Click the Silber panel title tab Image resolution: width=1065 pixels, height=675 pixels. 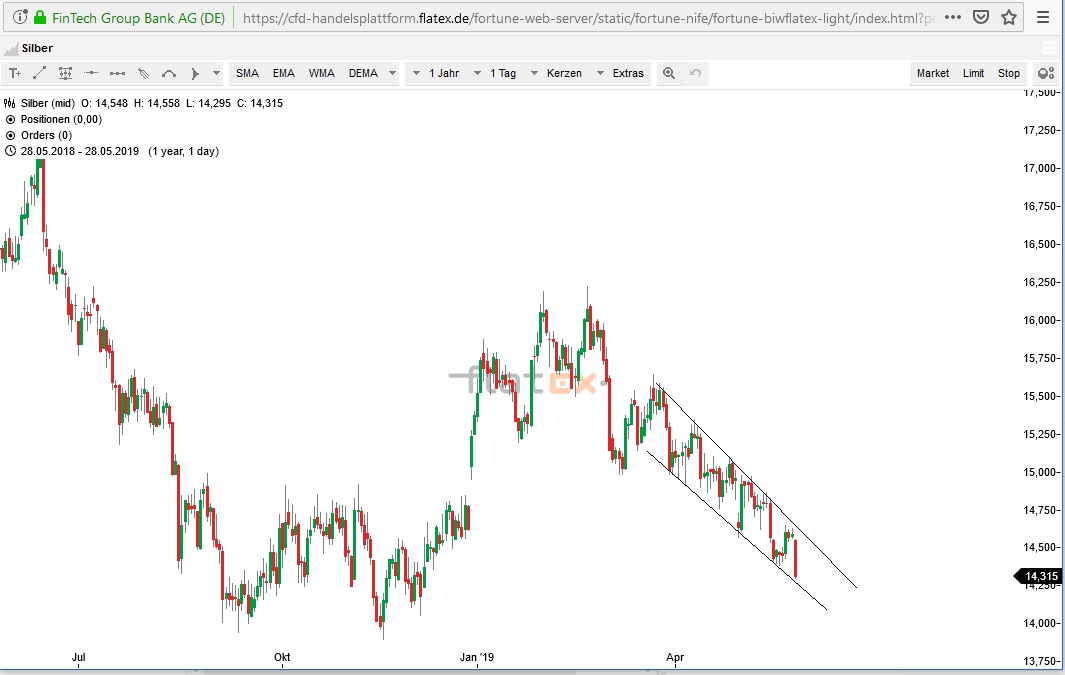pyautogui.click(x=37, y=48)
